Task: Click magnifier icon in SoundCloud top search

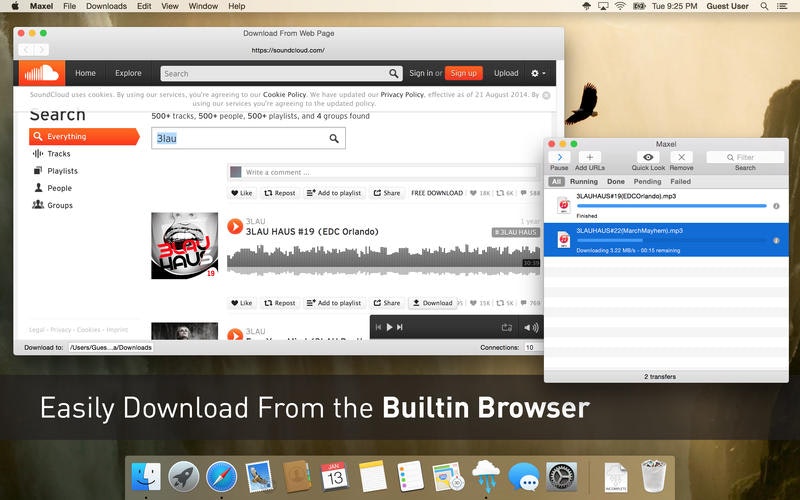Action: click(x=393, y=73)
